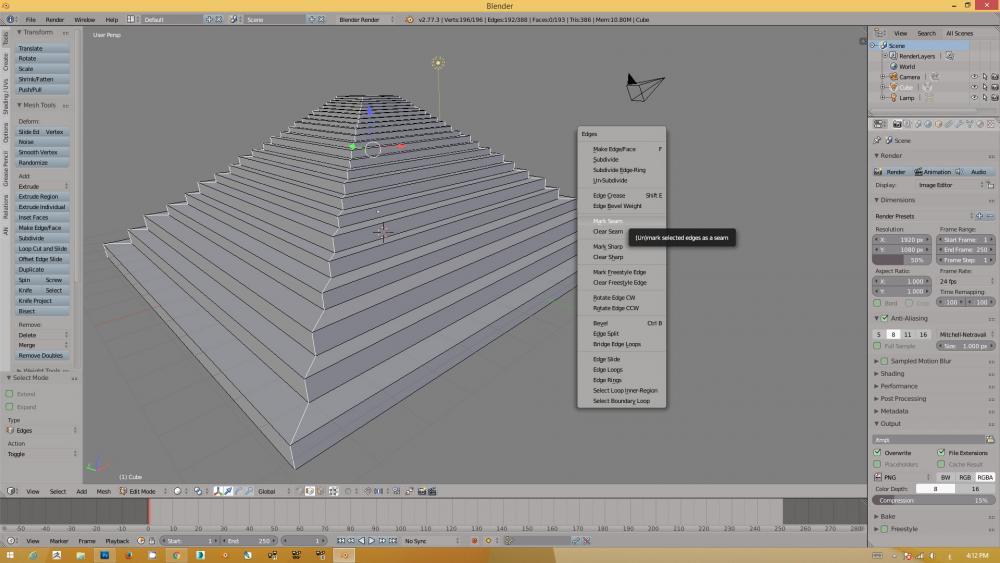Select Bridge Edge Loops menu entry
The image size is (1000, 563).
[617, 344]
